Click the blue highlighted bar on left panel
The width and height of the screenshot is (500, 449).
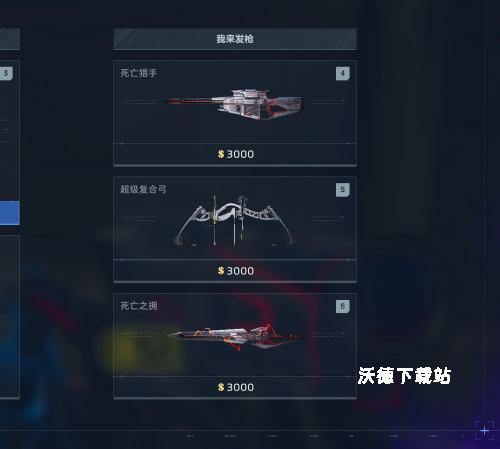point(10,213)
